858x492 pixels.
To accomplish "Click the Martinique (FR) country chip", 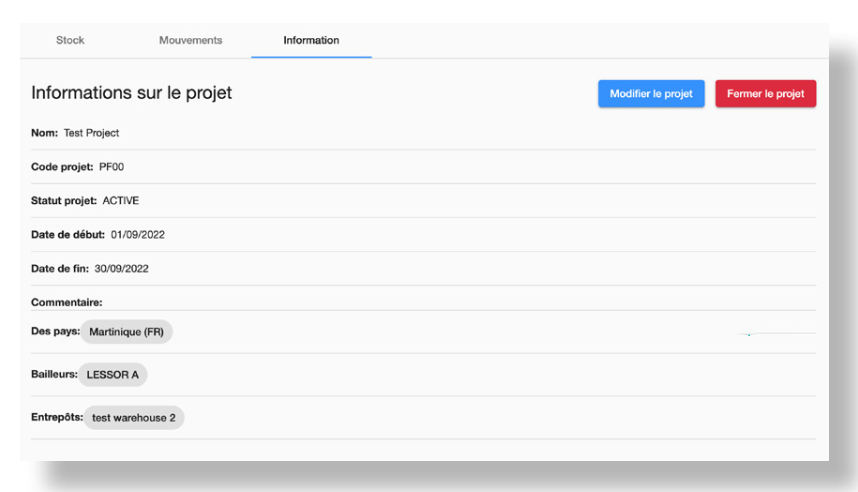I will tap(126, 332).
